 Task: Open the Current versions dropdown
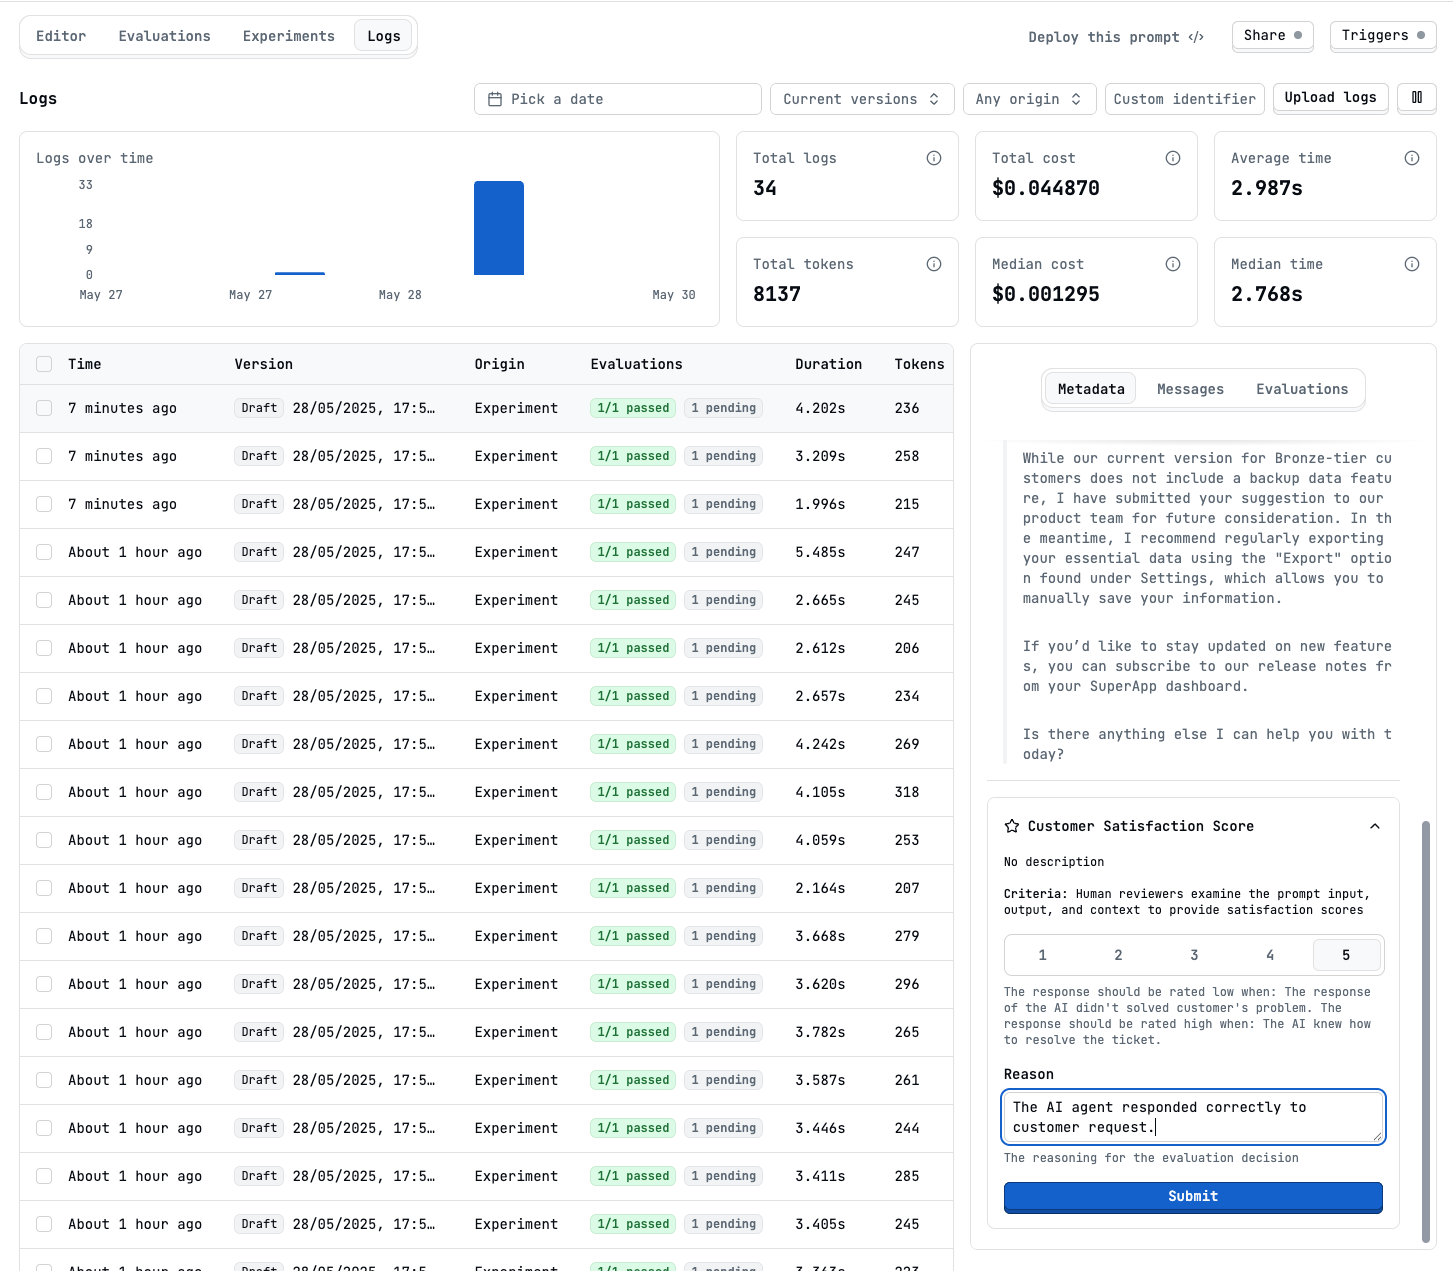(x=861, y=98)
